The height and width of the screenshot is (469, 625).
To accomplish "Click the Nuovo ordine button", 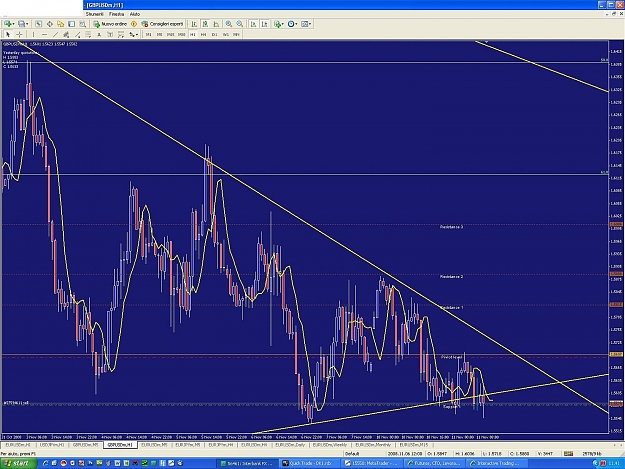I will tap(110, 24).
